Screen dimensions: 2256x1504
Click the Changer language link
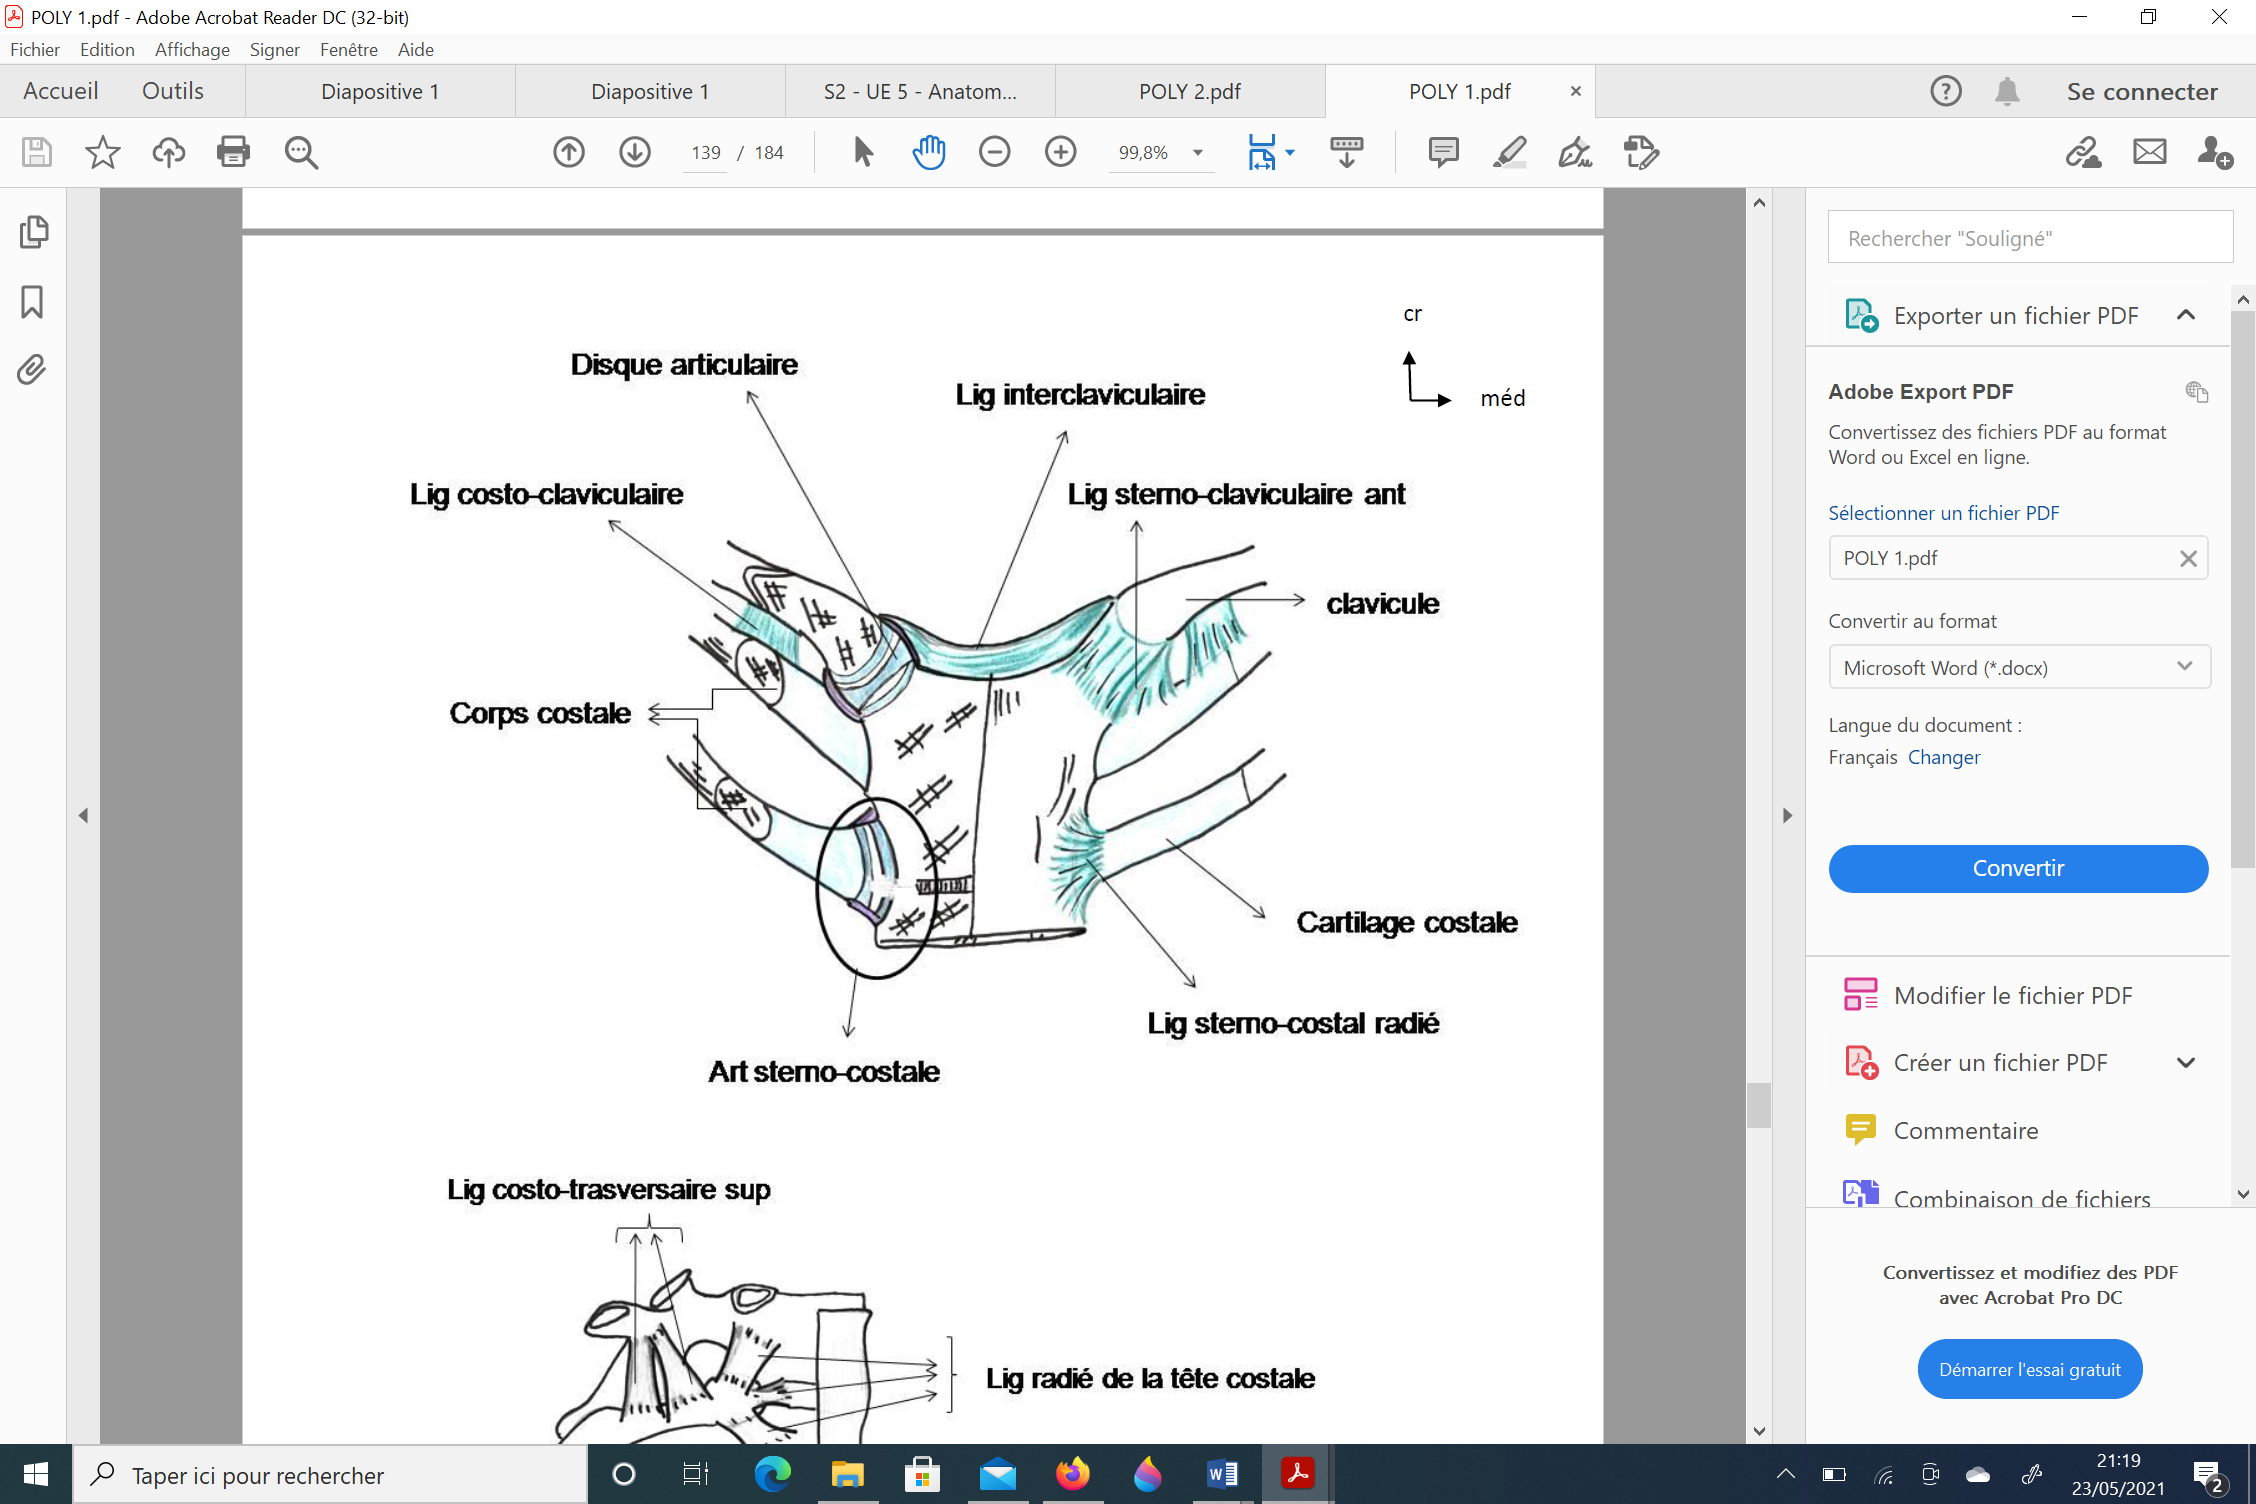click(x=1943, y=757)
